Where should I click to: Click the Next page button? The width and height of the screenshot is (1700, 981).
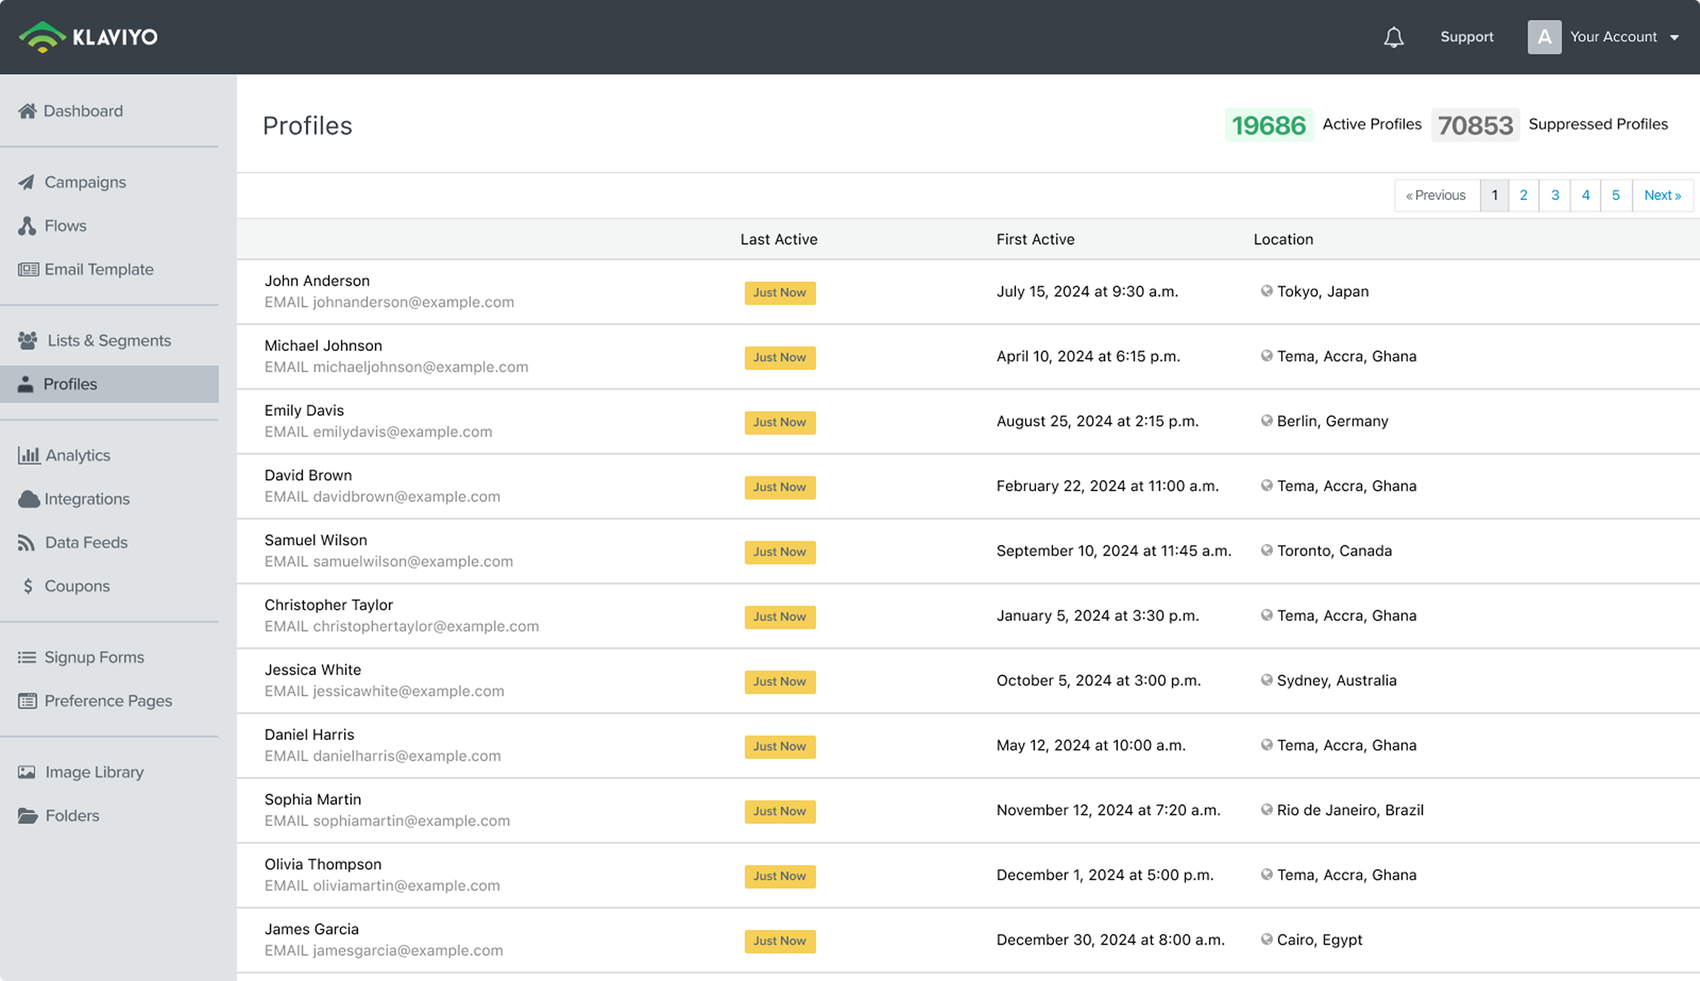(1662, 195)
